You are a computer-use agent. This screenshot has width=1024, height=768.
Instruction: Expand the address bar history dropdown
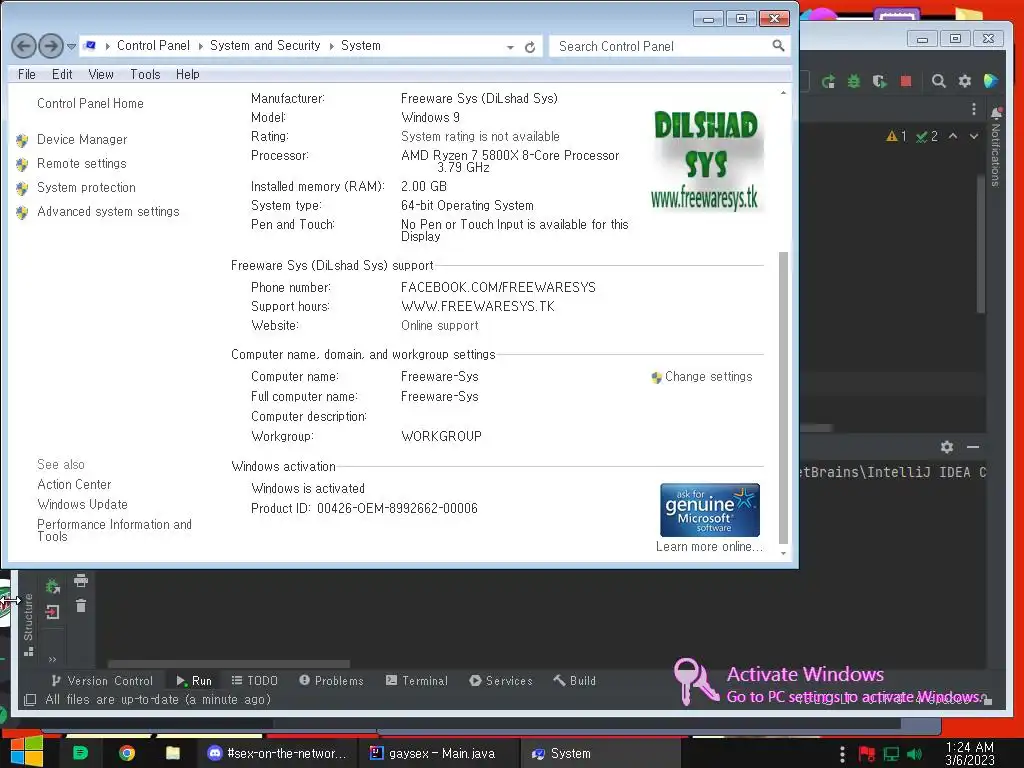tap(510, 47)
